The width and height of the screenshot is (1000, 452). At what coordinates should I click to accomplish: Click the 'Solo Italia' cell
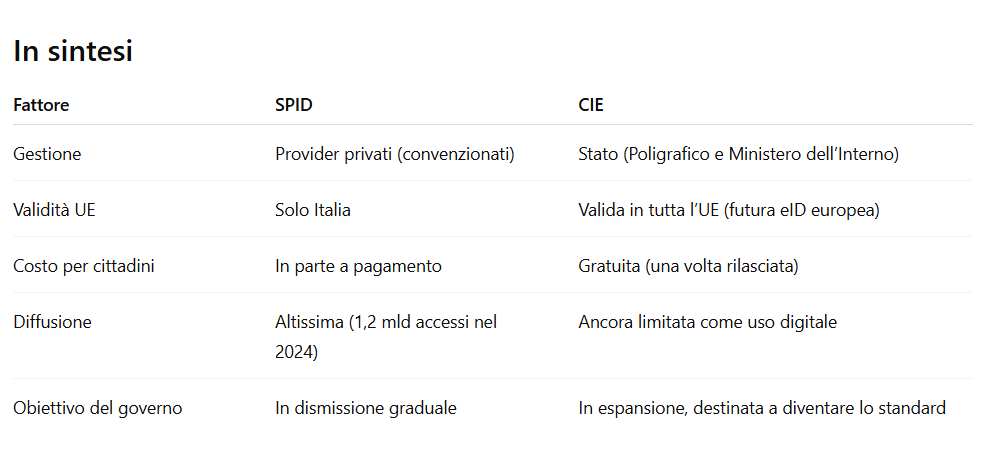(x=313, y=210)
